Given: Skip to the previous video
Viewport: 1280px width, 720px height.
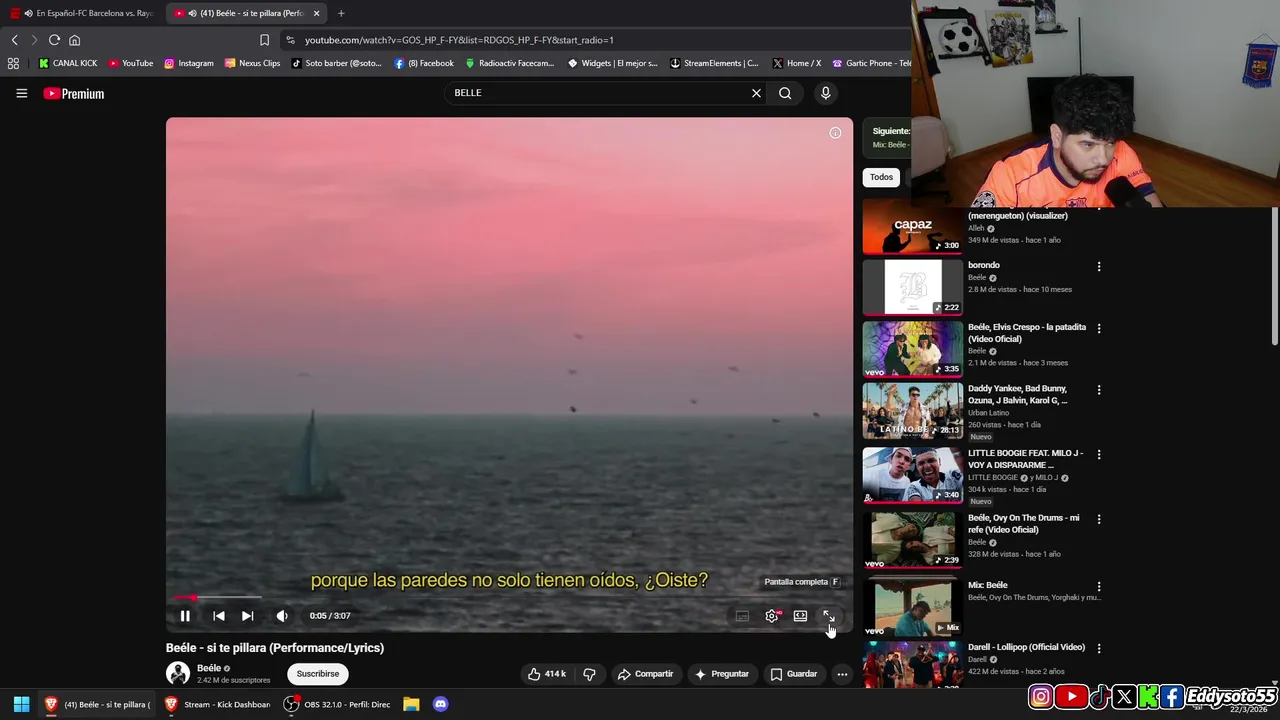Looking at the screenshot, I should (x=219, y=616).
